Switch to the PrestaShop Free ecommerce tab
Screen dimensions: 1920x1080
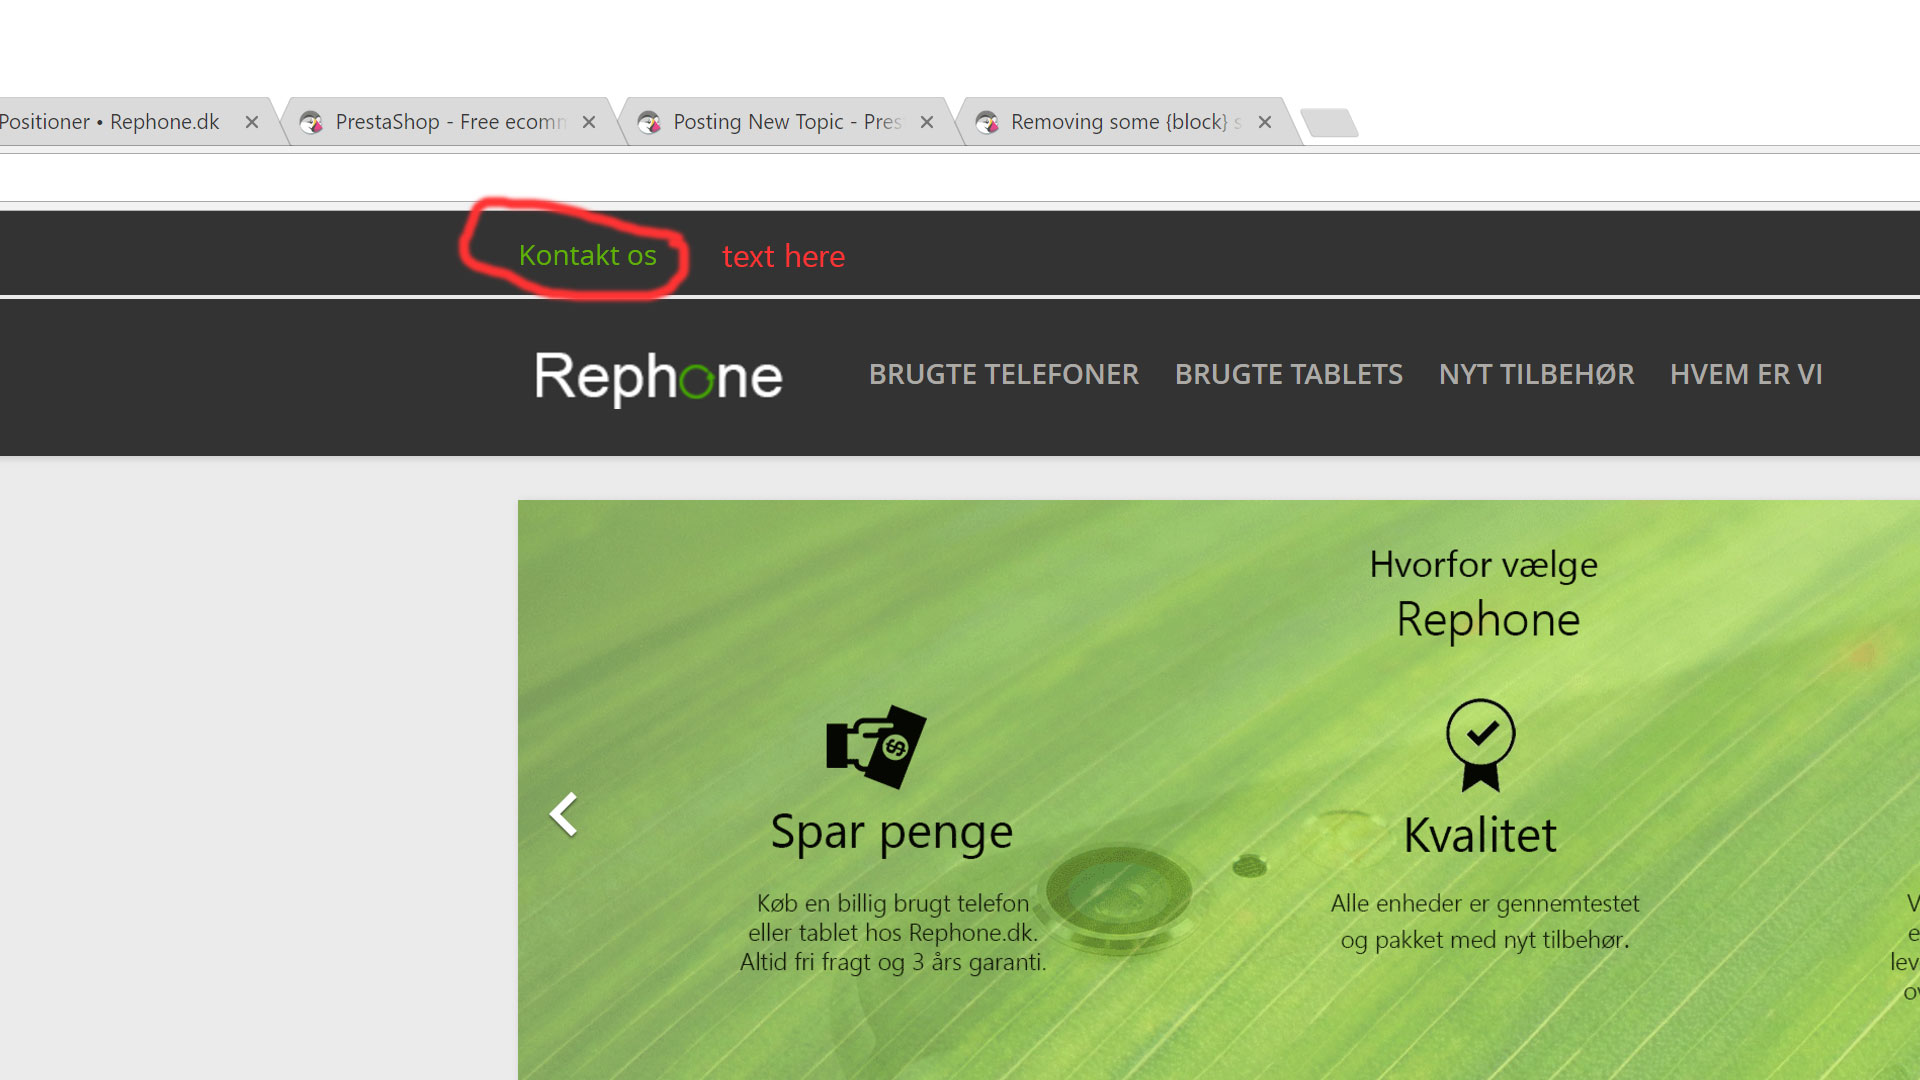[450, 122]
